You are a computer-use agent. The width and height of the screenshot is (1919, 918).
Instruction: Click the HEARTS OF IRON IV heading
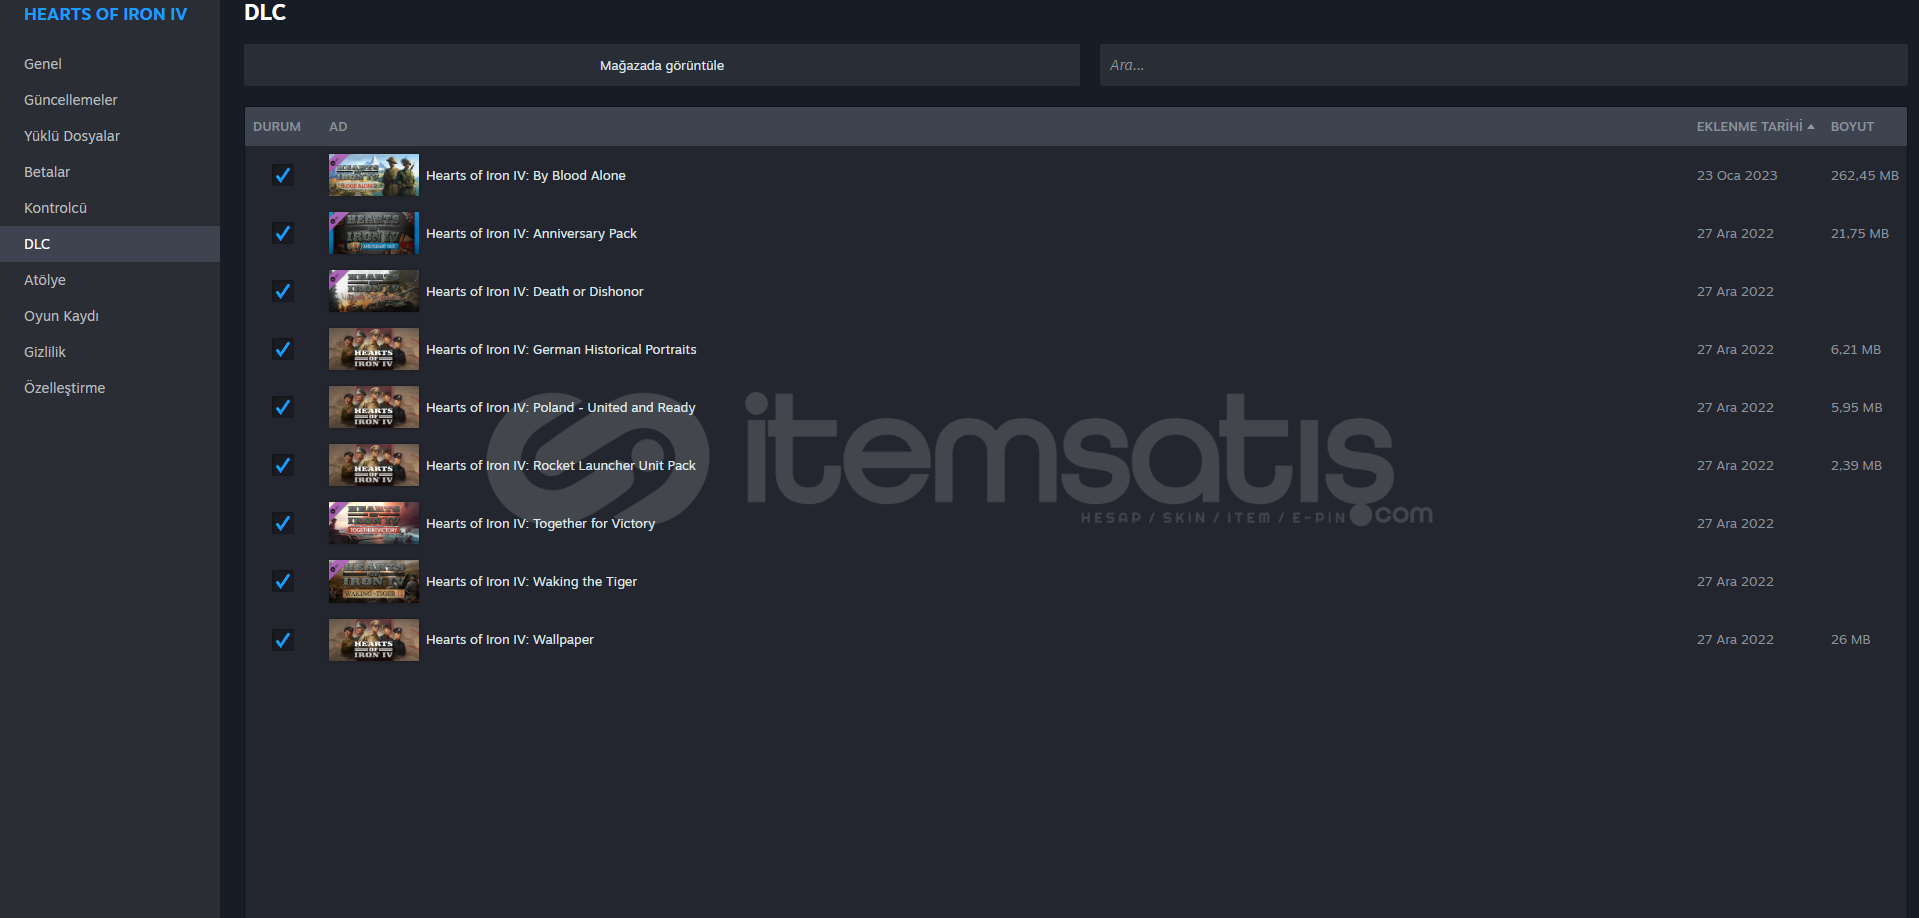click(x=106, y=14)
